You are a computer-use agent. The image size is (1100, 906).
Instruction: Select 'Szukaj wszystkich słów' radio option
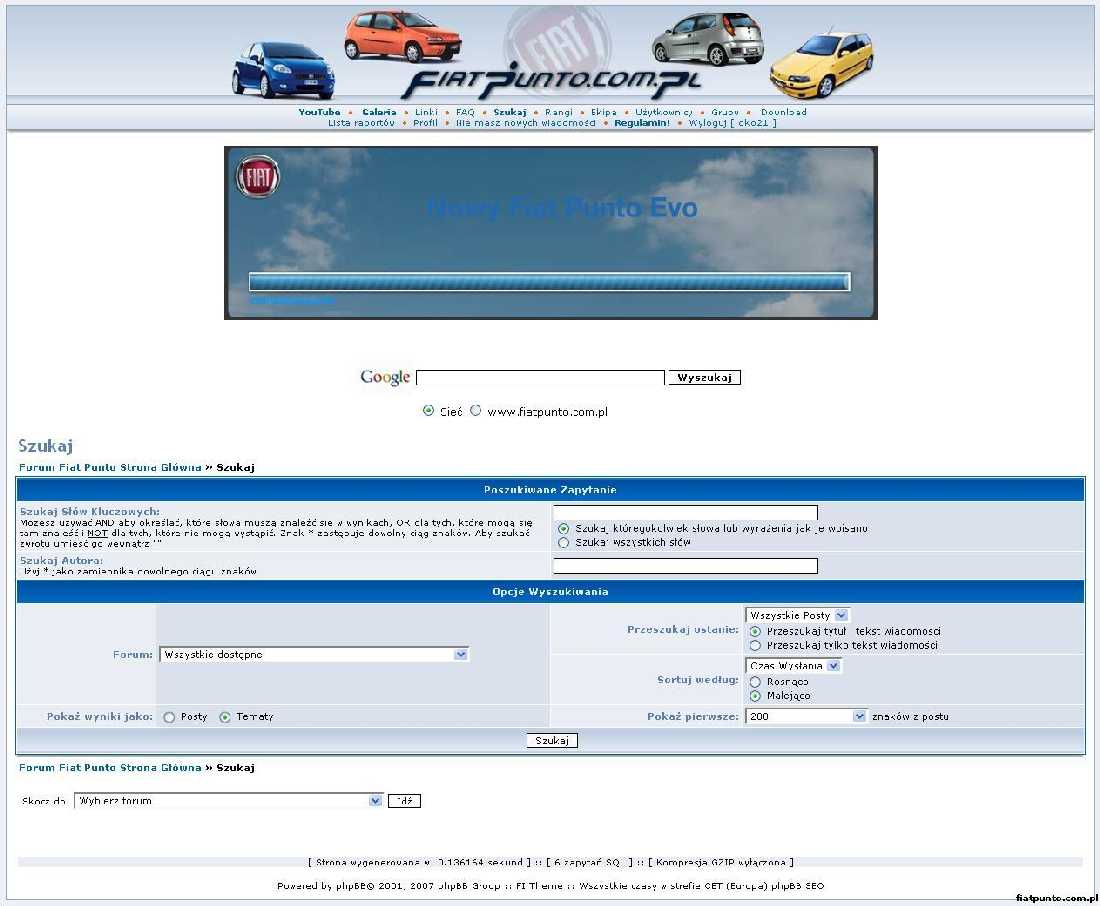(563, 542)
